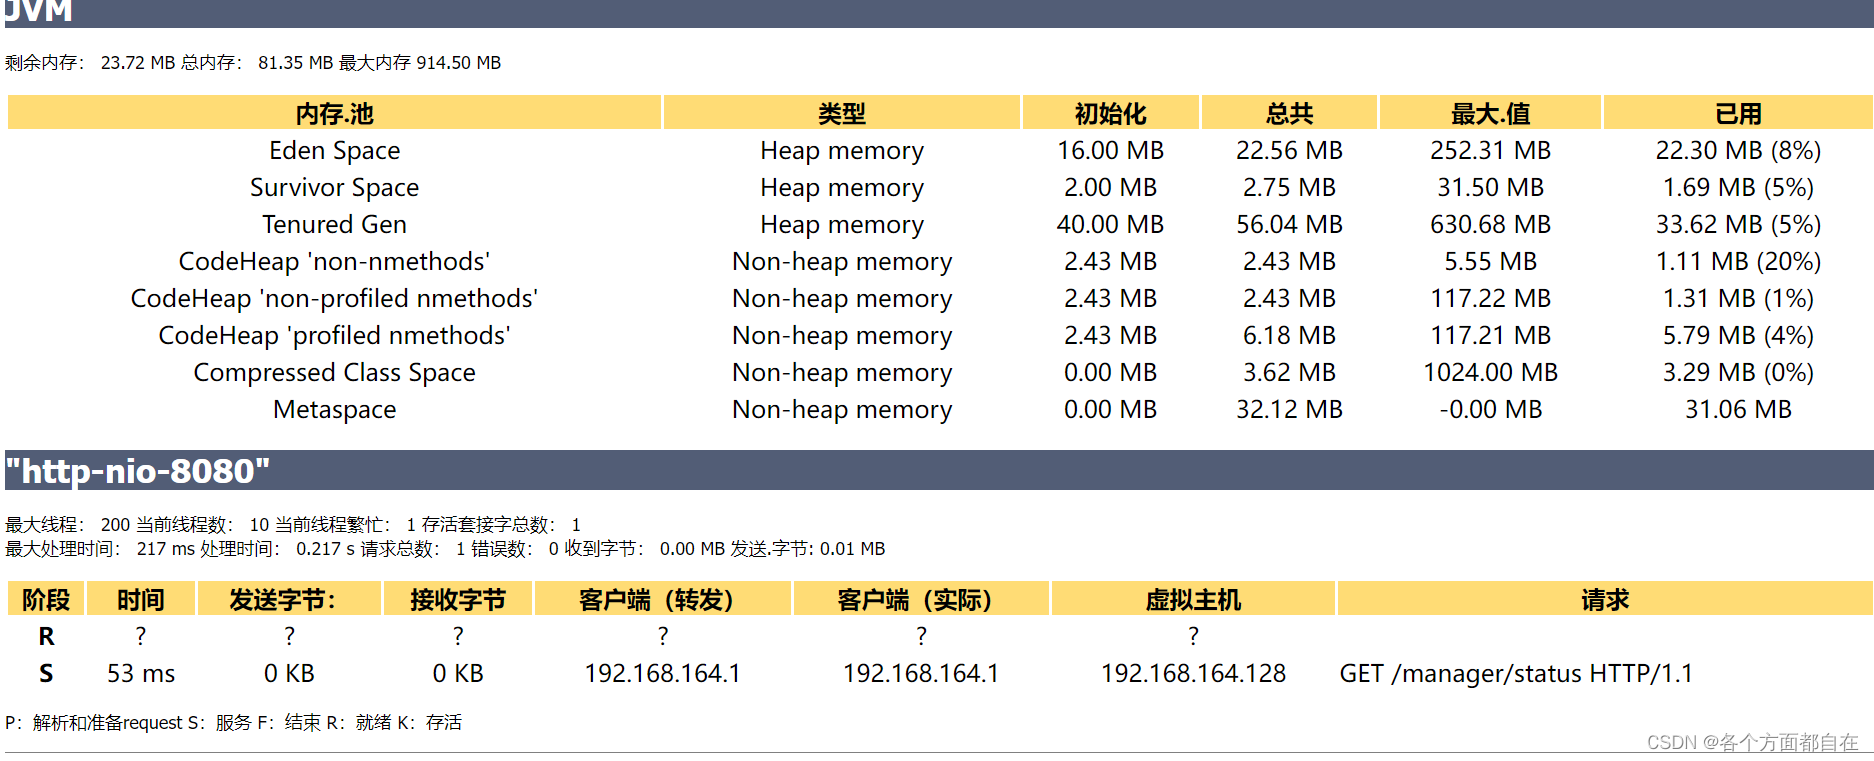Click the 总共 column header
The width and height of the screenshot is (1874, 761).
pos(1289,113)
